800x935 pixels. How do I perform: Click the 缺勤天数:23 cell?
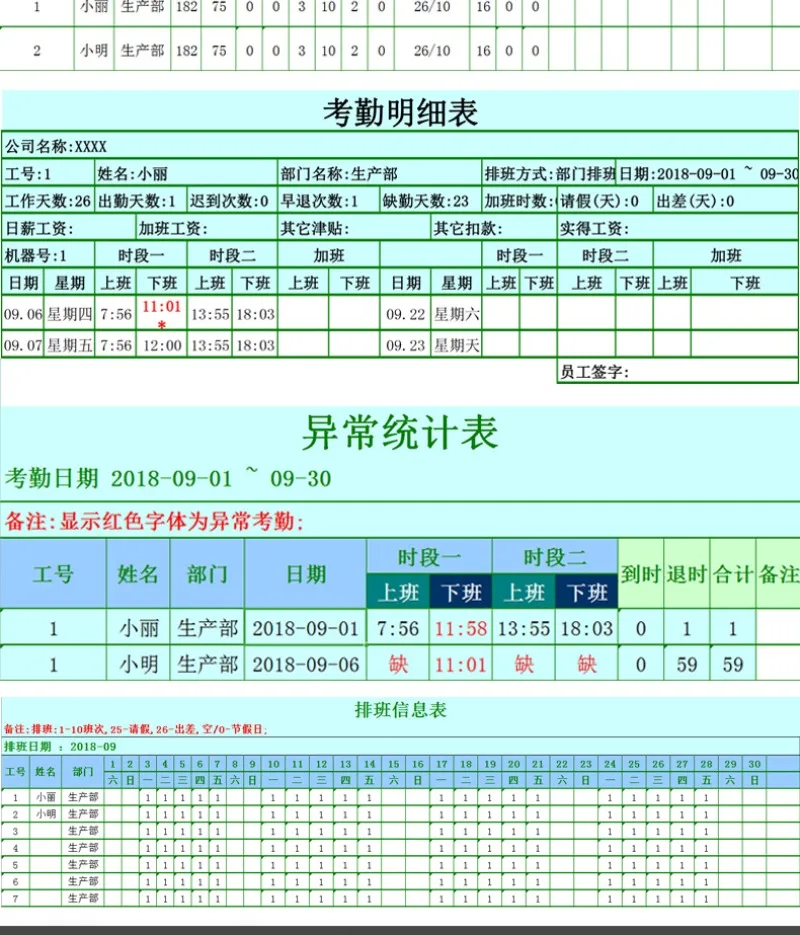(430, 201)
